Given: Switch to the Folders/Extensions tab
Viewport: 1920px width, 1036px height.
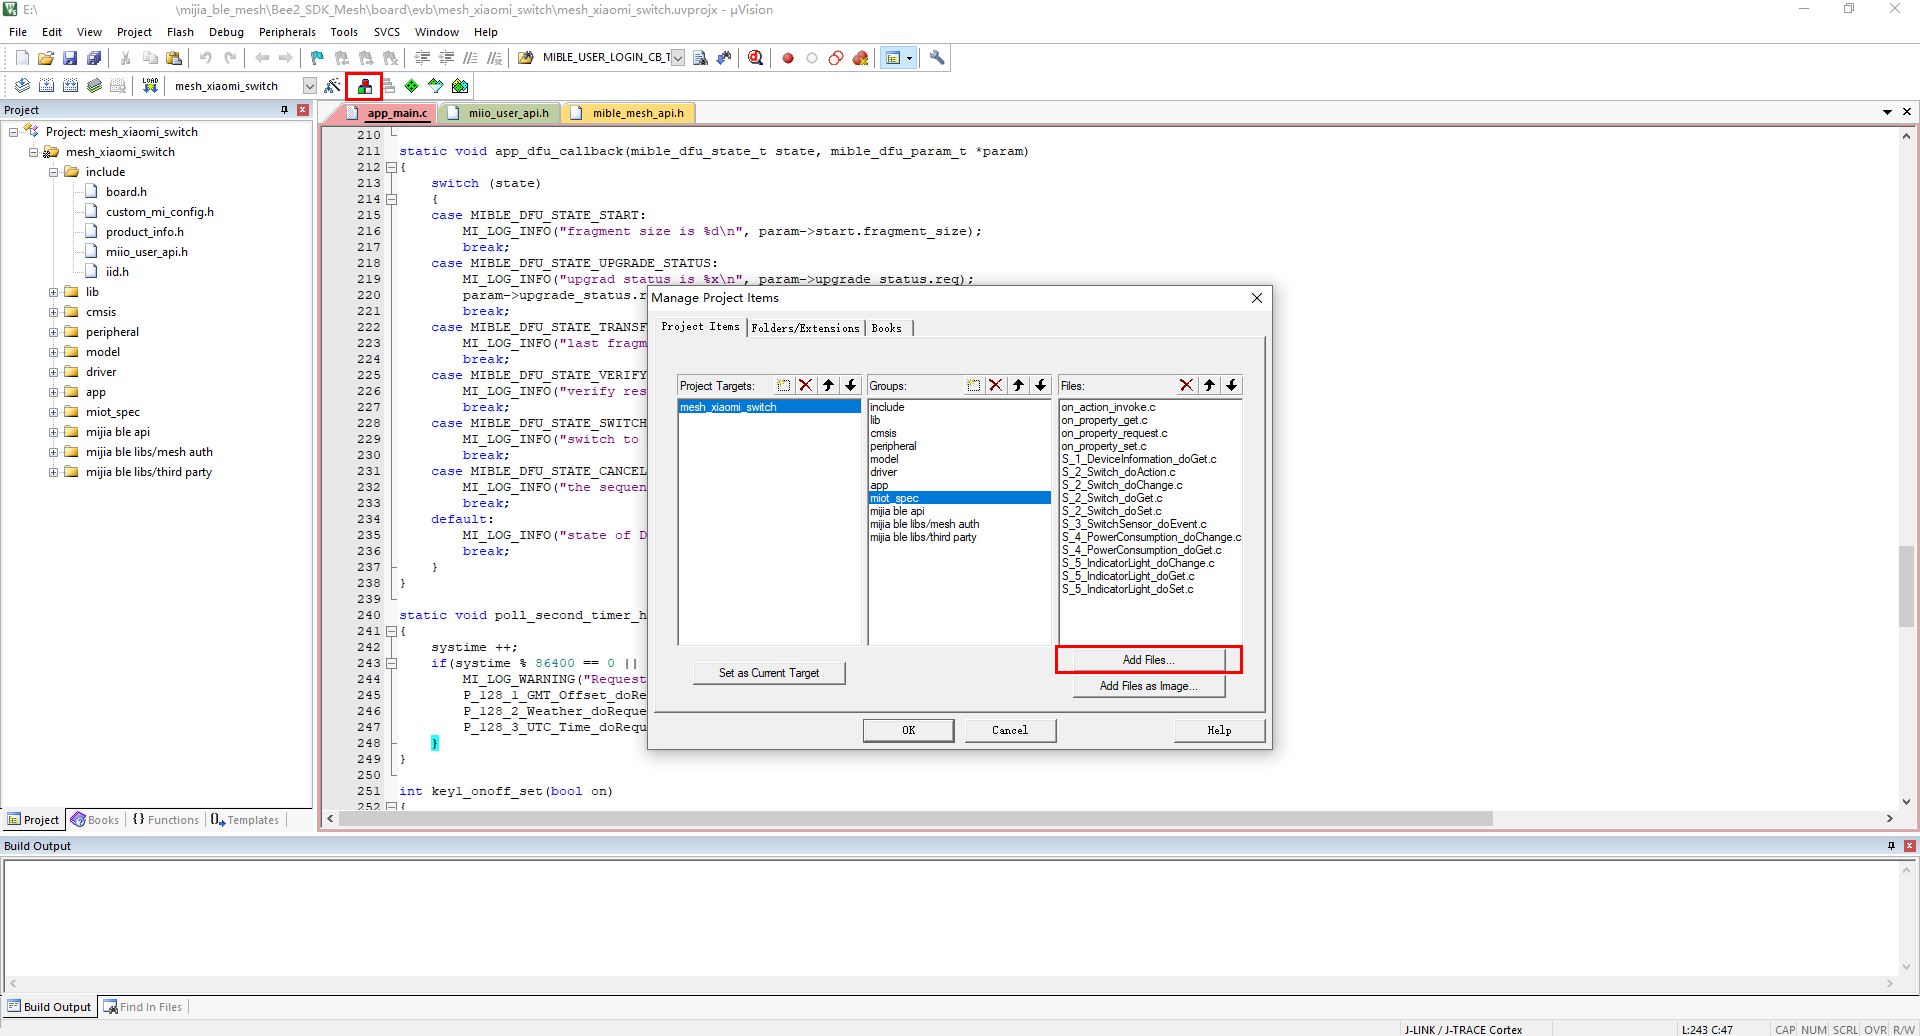Looking at the screenshot, I should point(805,328).
